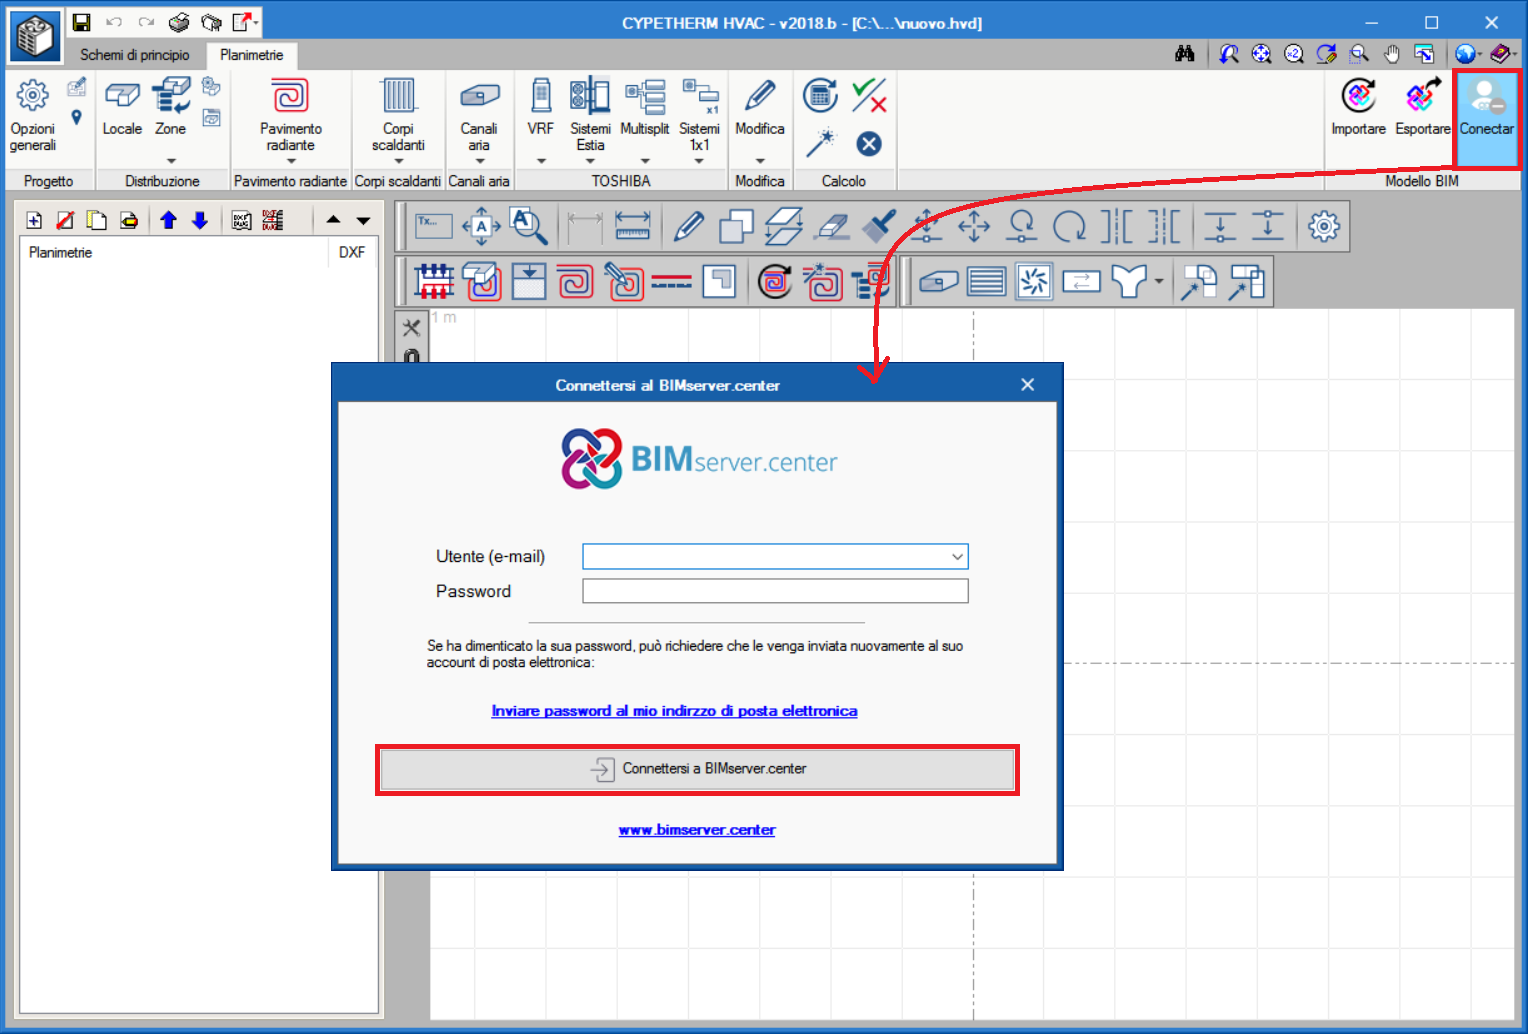Screen dimensions: 1528x1034
Task: Click the red radiant manifold icon
Action: pyautogui.click(x=434, y=282)
